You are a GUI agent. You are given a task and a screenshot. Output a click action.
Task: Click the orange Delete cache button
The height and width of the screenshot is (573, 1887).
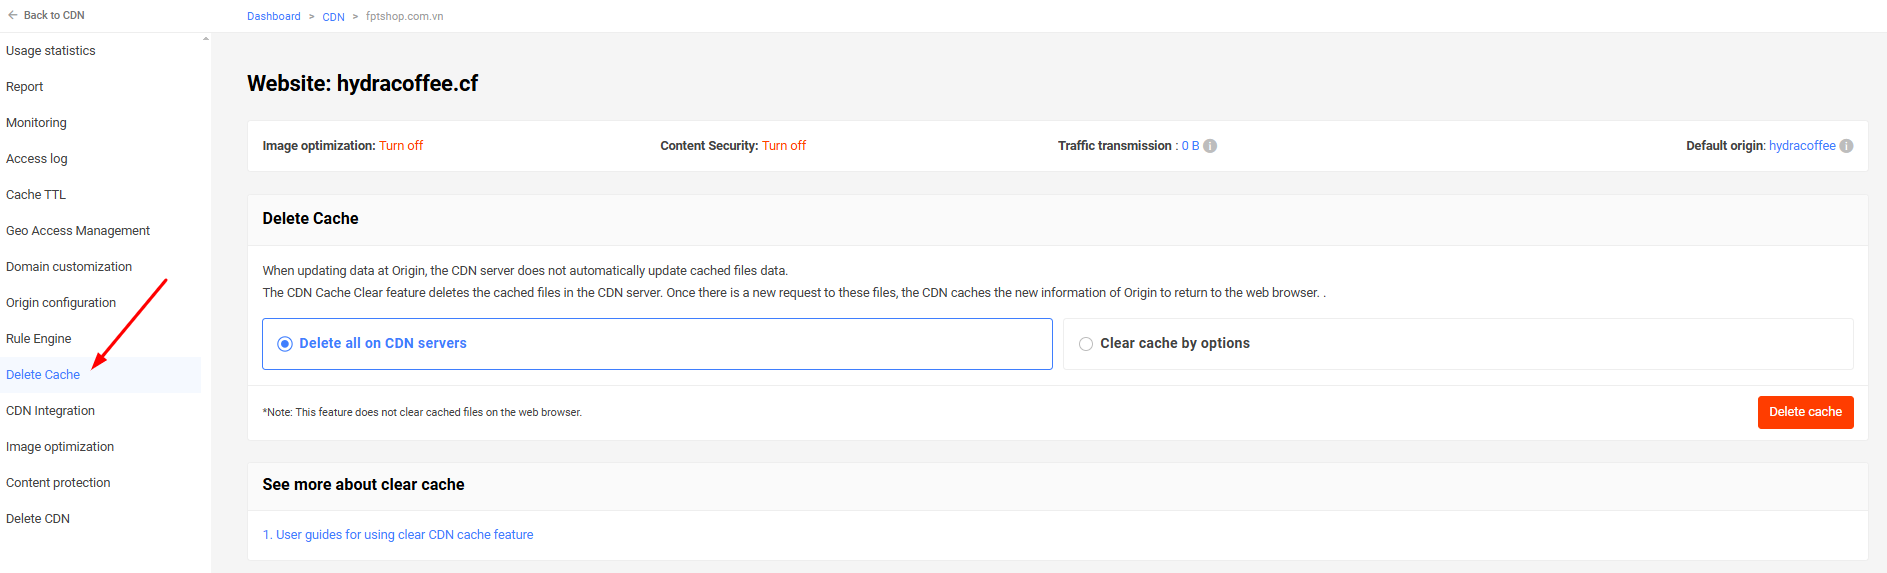[1805, 412]
